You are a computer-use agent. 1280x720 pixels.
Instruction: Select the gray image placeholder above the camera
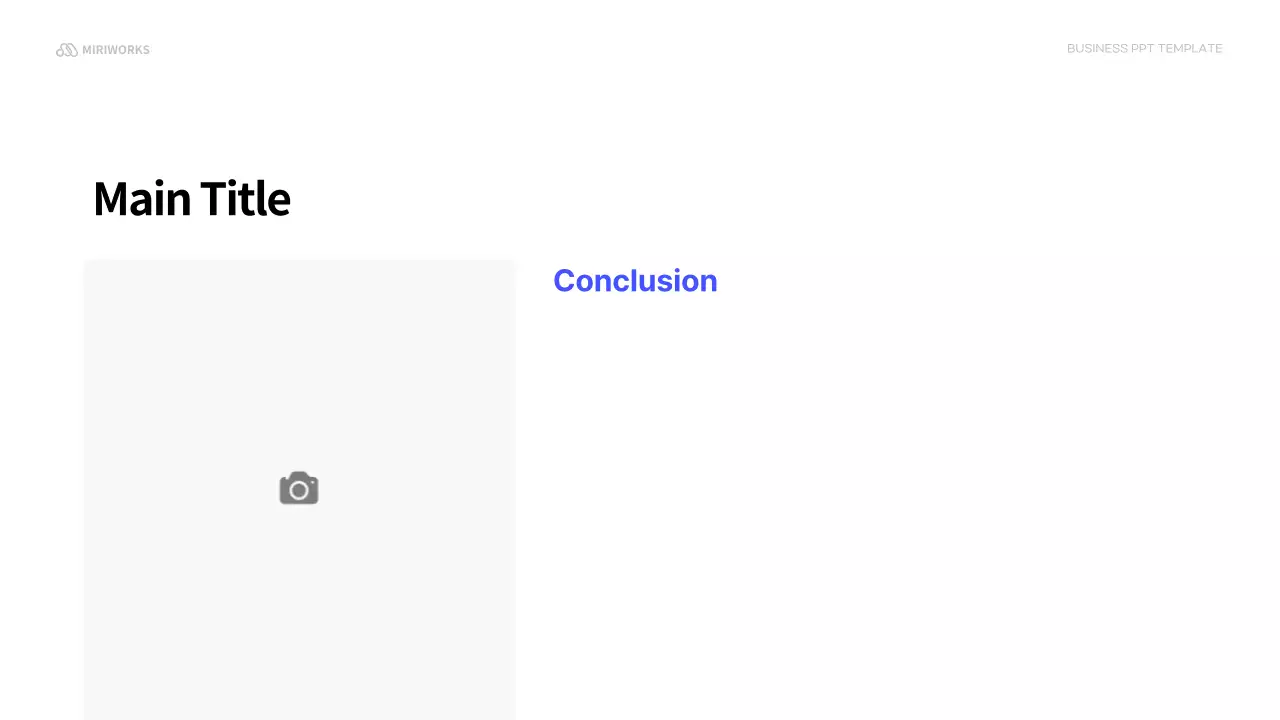tap(299, 360)
